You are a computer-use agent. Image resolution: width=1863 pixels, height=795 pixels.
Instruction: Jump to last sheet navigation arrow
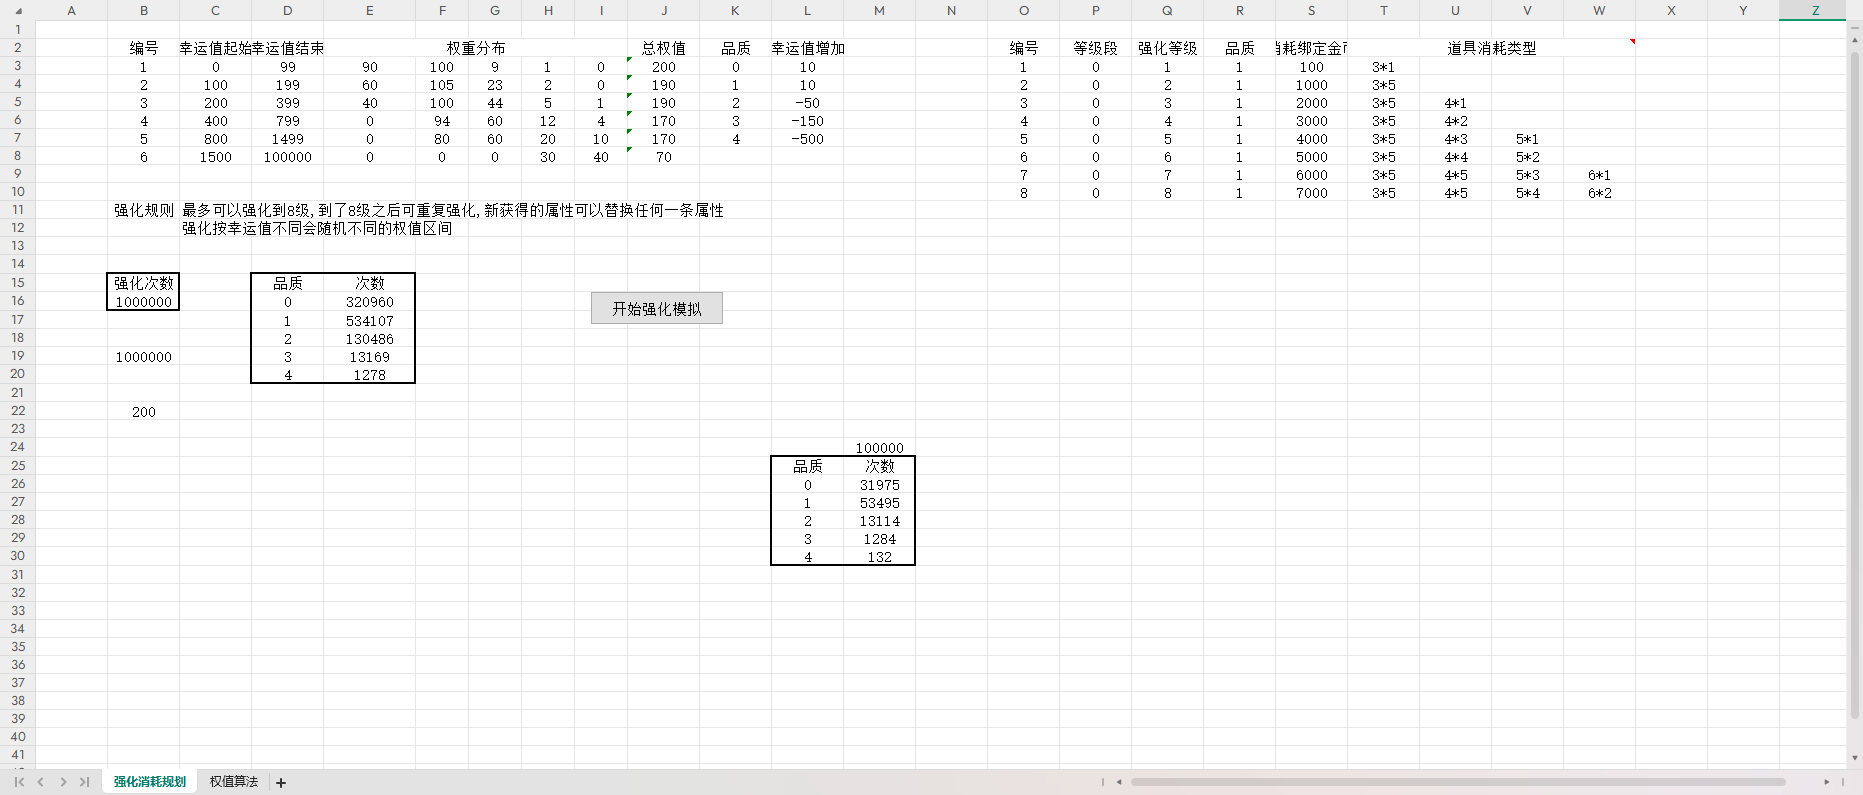tap(85, 782)
